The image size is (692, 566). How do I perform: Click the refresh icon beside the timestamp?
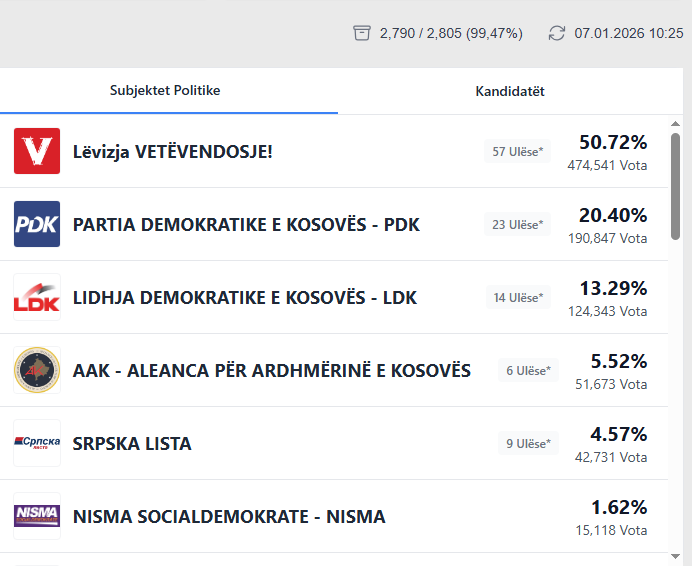557,33
